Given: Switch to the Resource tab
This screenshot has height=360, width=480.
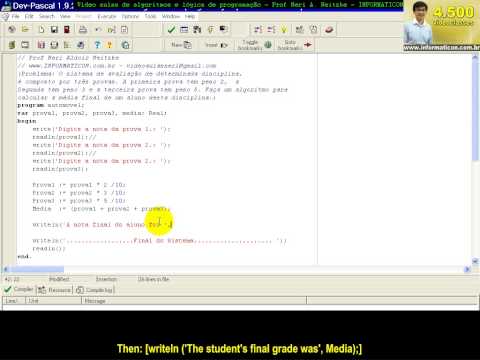Looking at the screenshot, I should coord(54,290).
